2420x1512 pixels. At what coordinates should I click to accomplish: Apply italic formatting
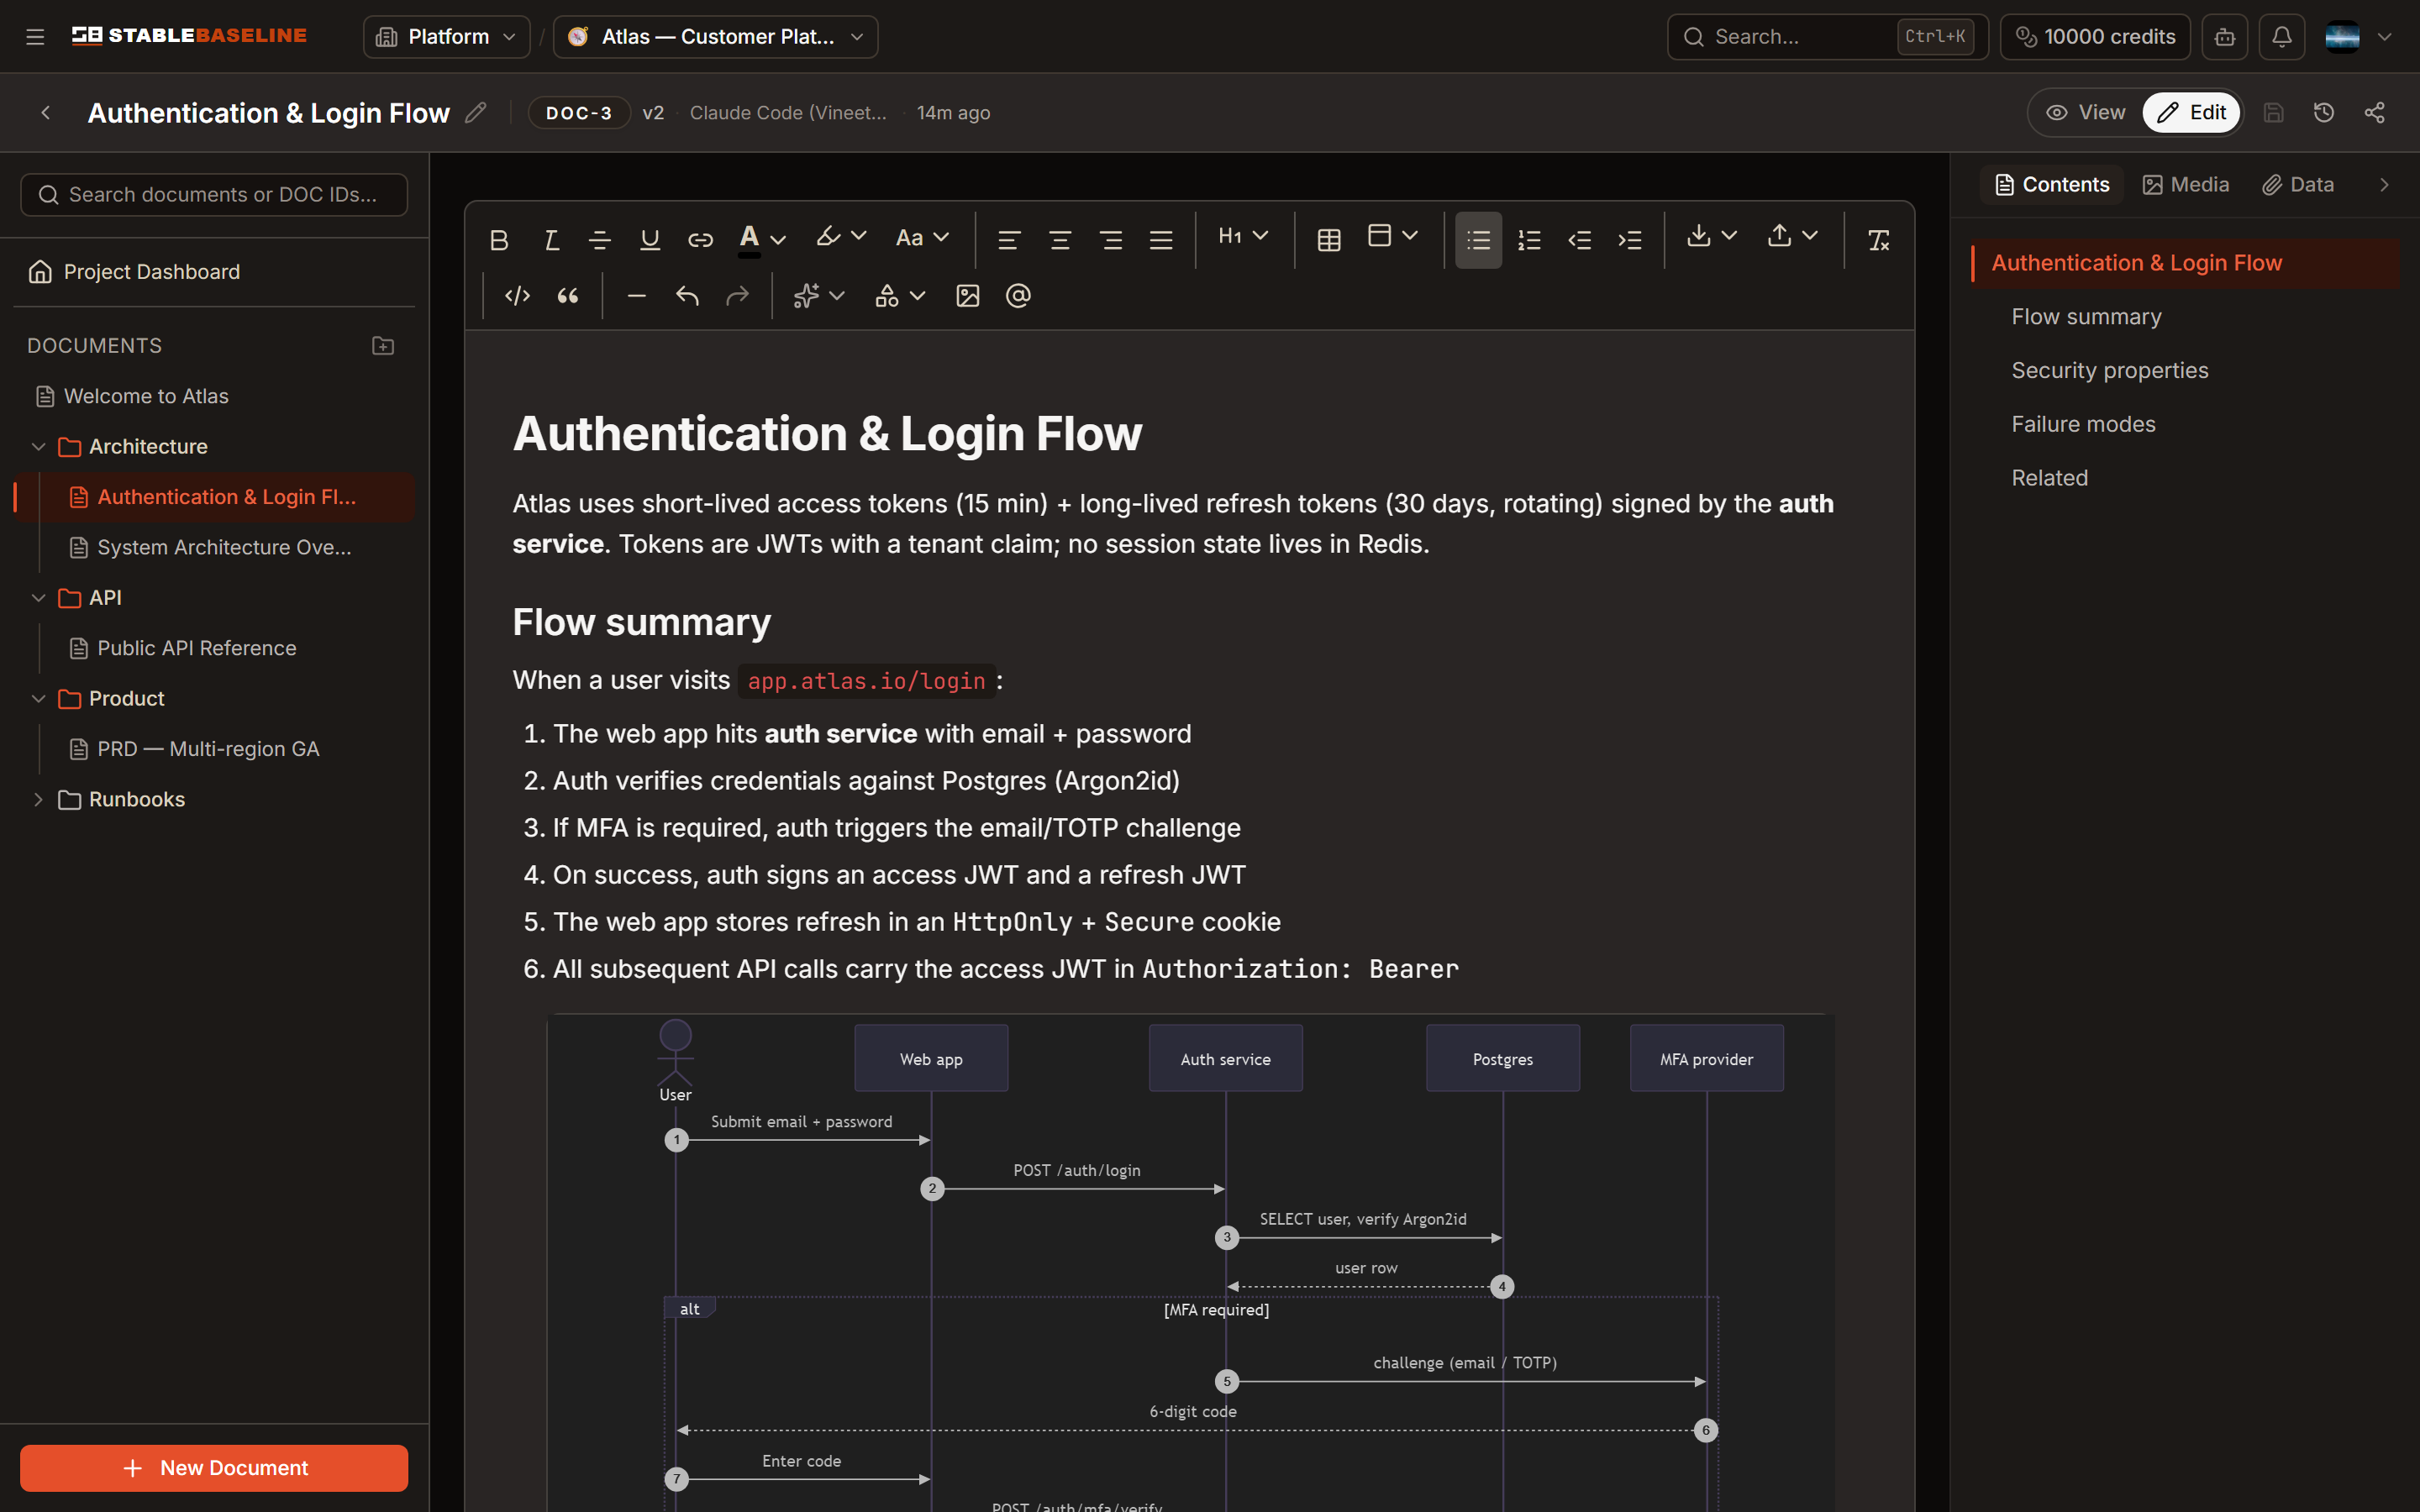coord(550,240)
